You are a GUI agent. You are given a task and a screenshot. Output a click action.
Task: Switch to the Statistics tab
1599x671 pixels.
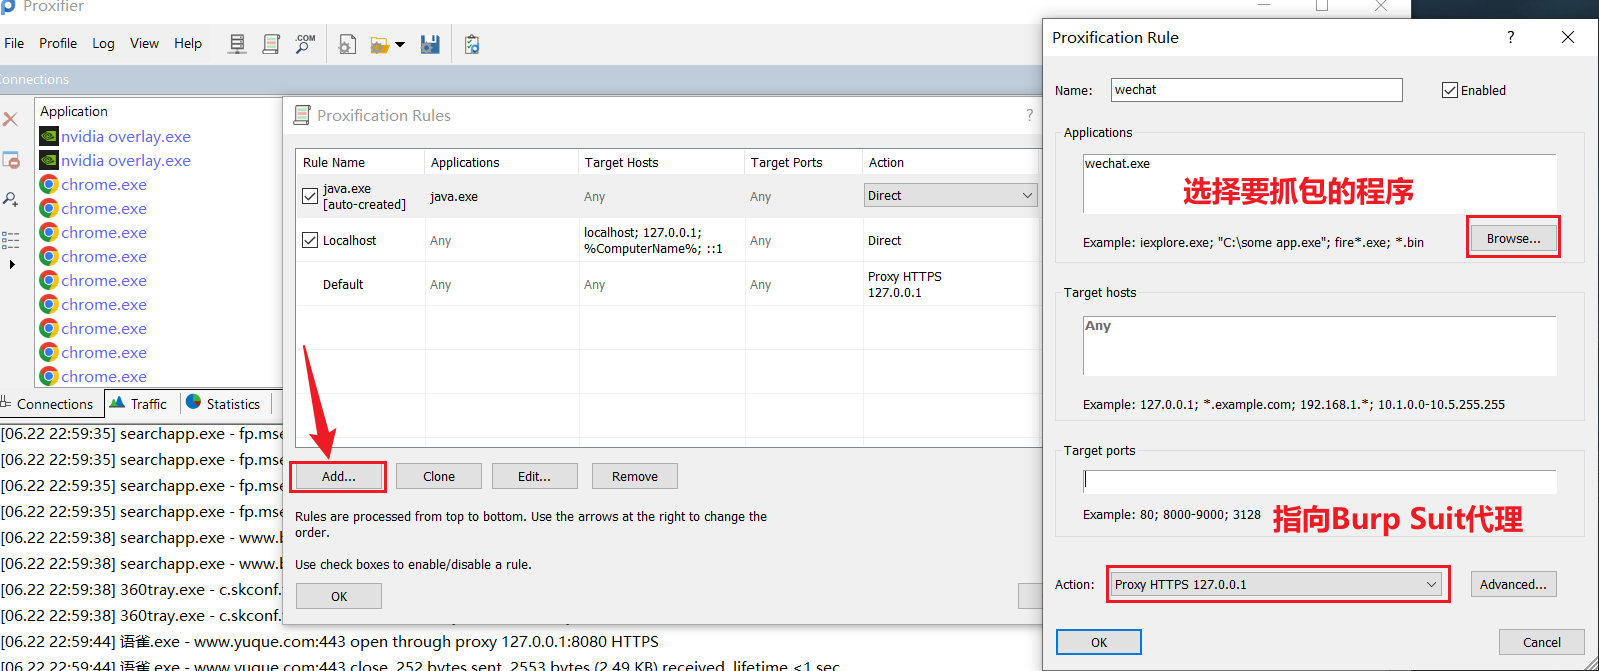click(224, 404)
